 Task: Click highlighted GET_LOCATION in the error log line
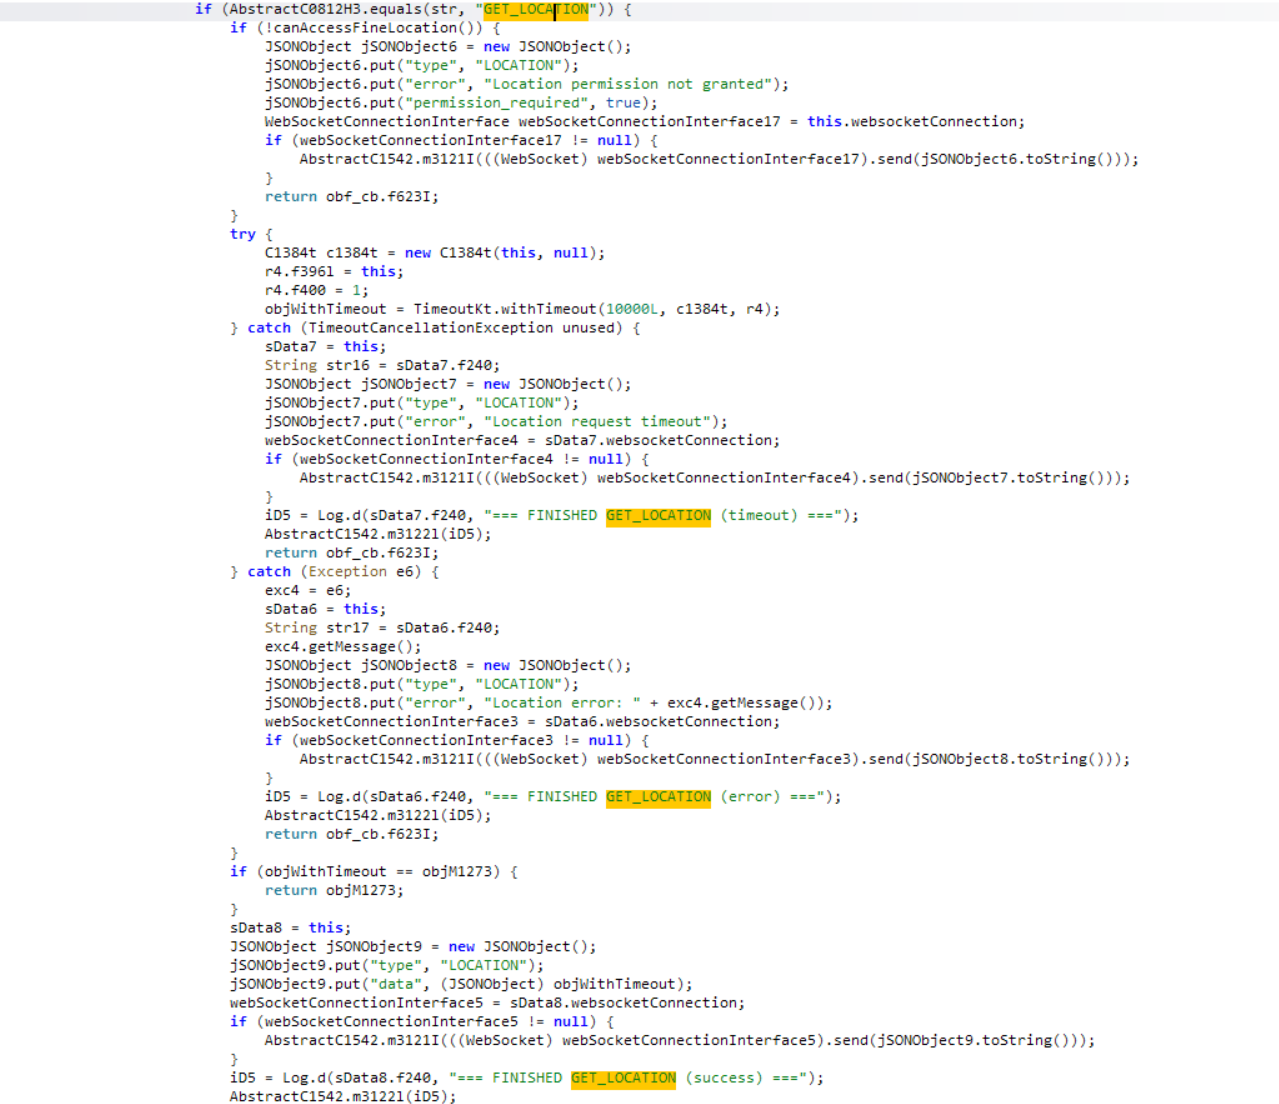(x=658, y=797)
